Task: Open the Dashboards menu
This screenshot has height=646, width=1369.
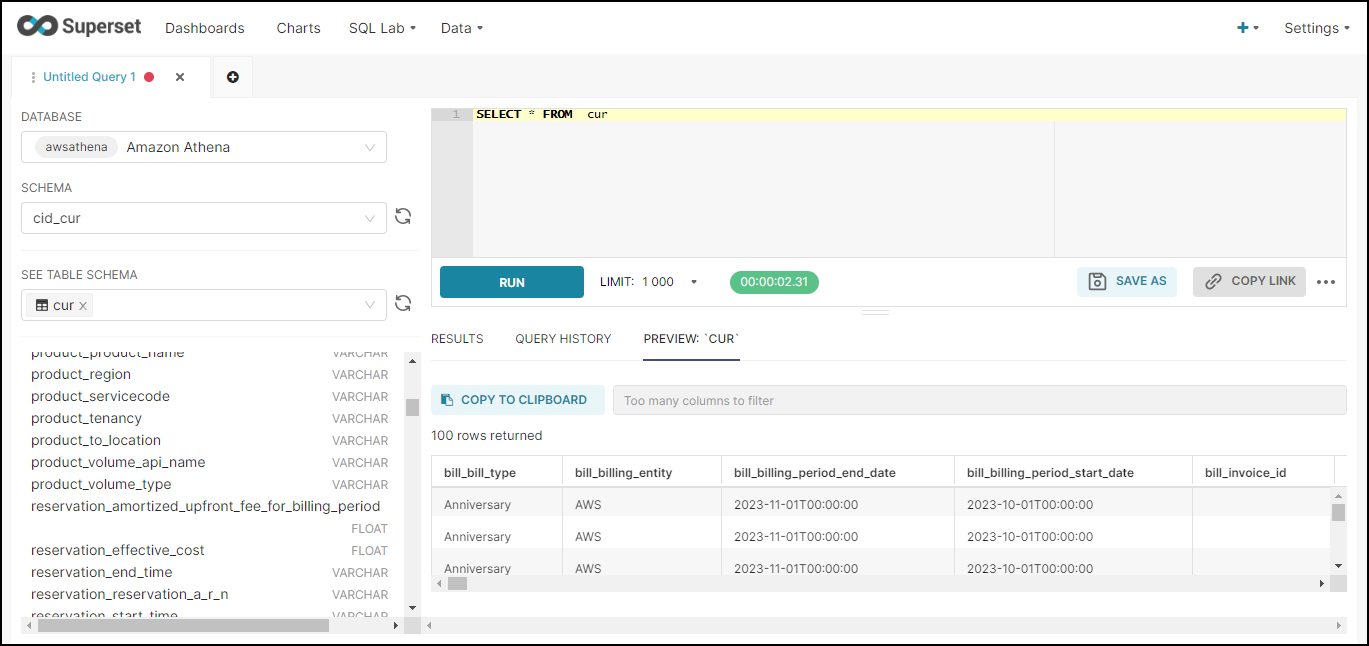Action: [x=204, y=27]
